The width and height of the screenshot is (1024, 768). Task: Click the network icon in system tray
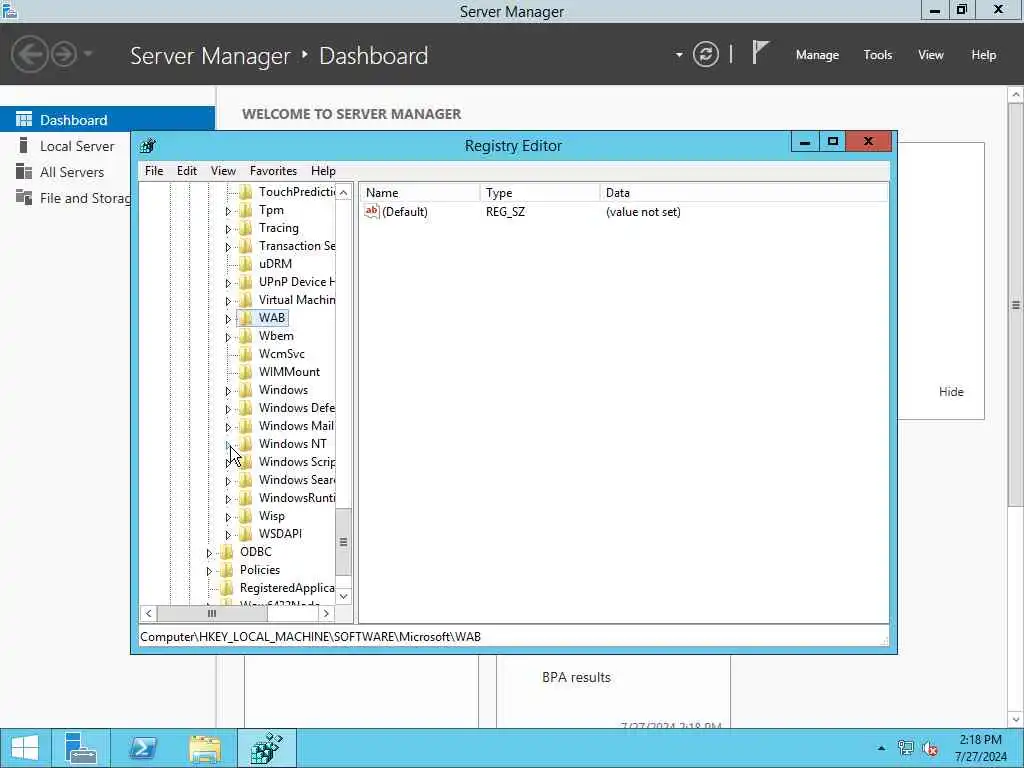pyautogui.click(x=905, y=748)
